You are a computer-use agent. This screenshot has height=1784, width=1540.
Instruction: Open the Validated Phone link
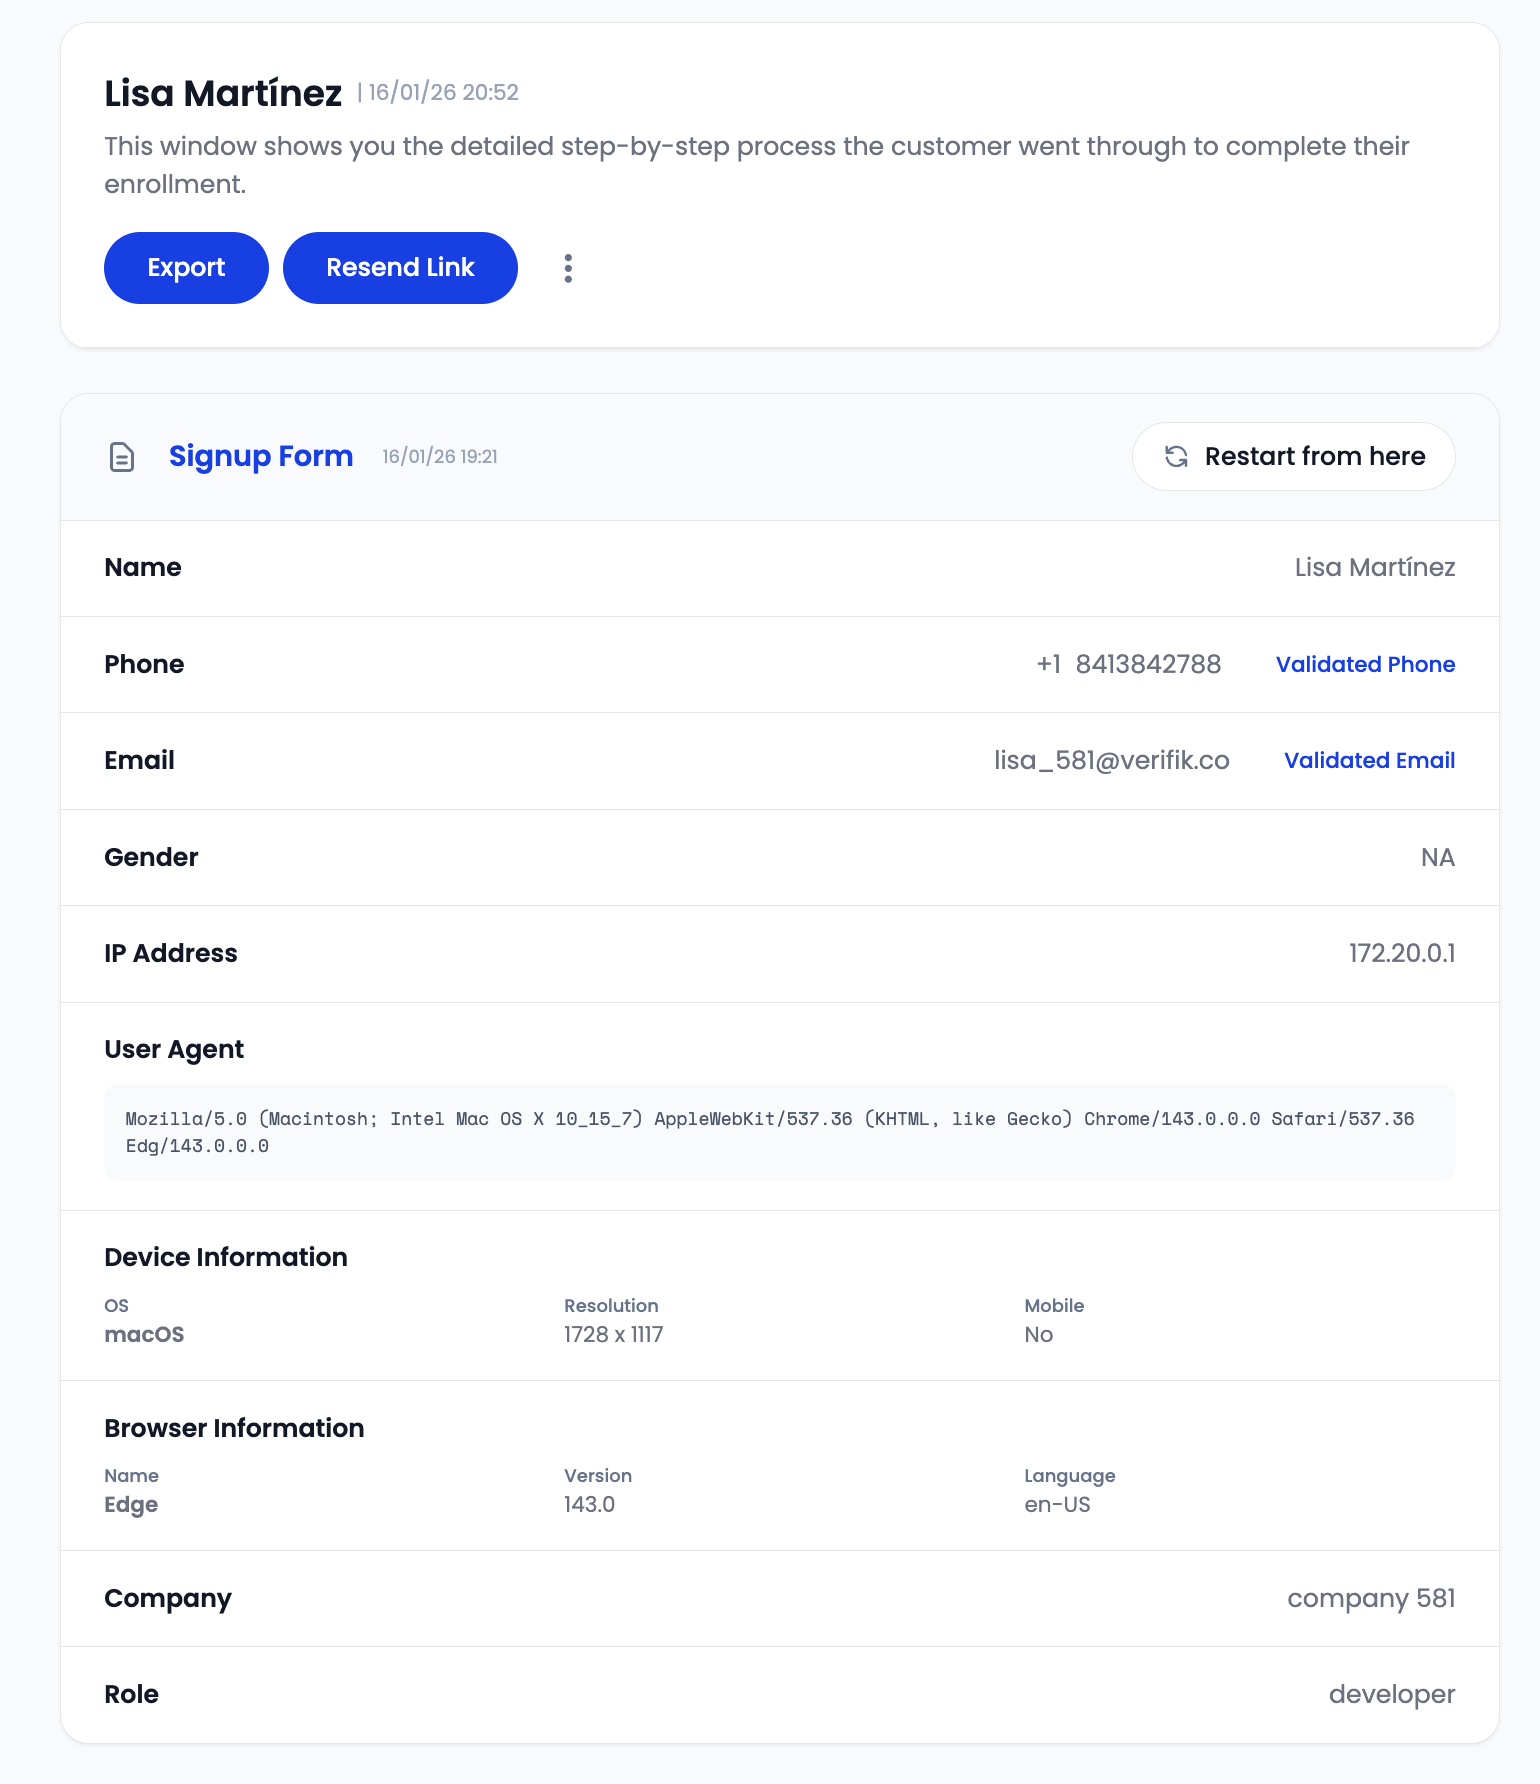(x=1365, y=665)
